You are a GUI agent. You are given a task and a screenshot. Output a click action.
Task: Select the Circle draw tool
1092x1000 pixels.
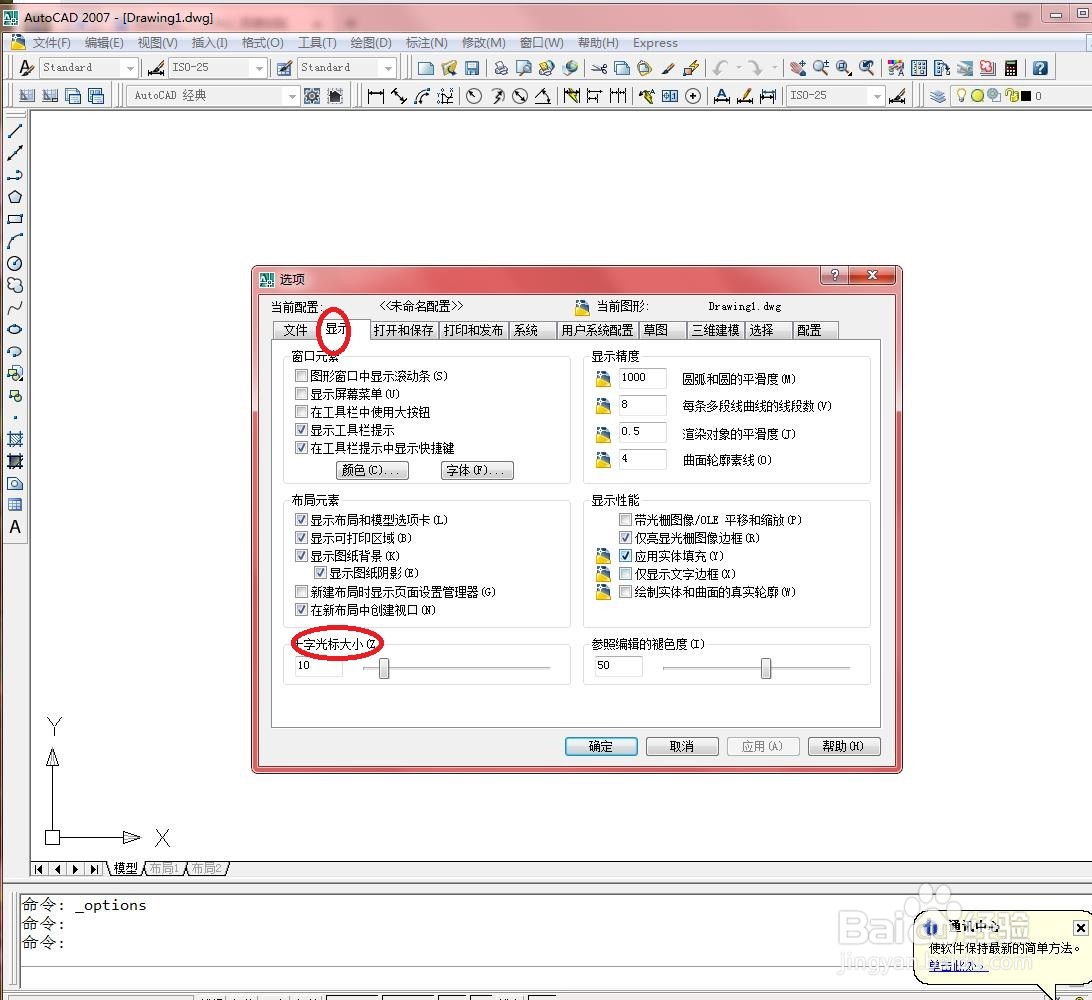(x=15, y=263)
